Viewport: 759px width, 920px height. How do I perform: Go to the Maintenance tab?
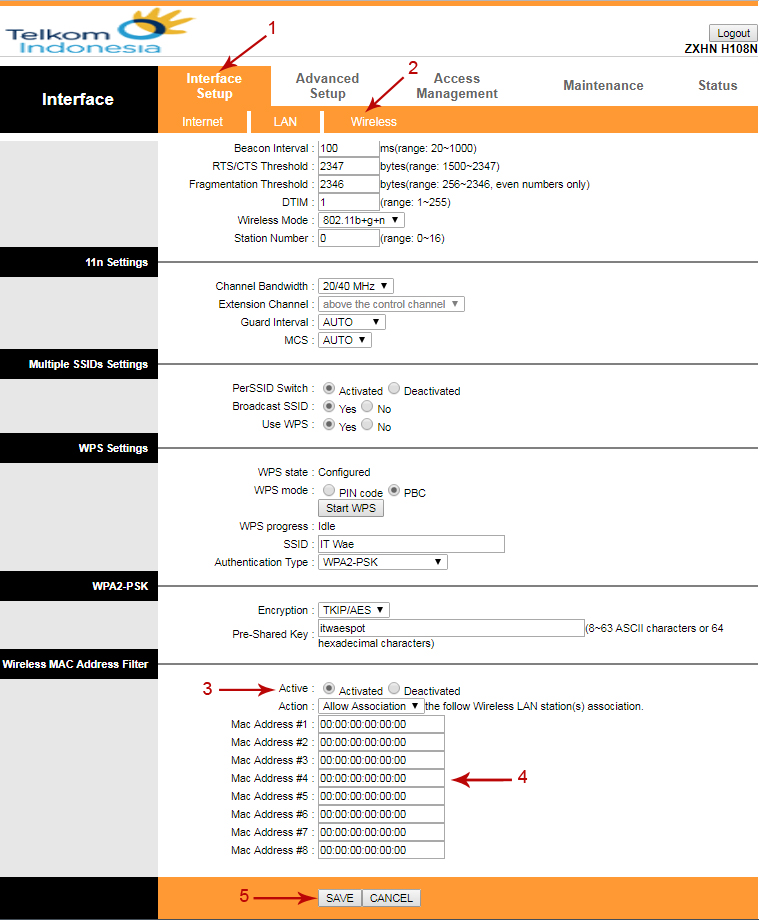click(x=603, y=86)
